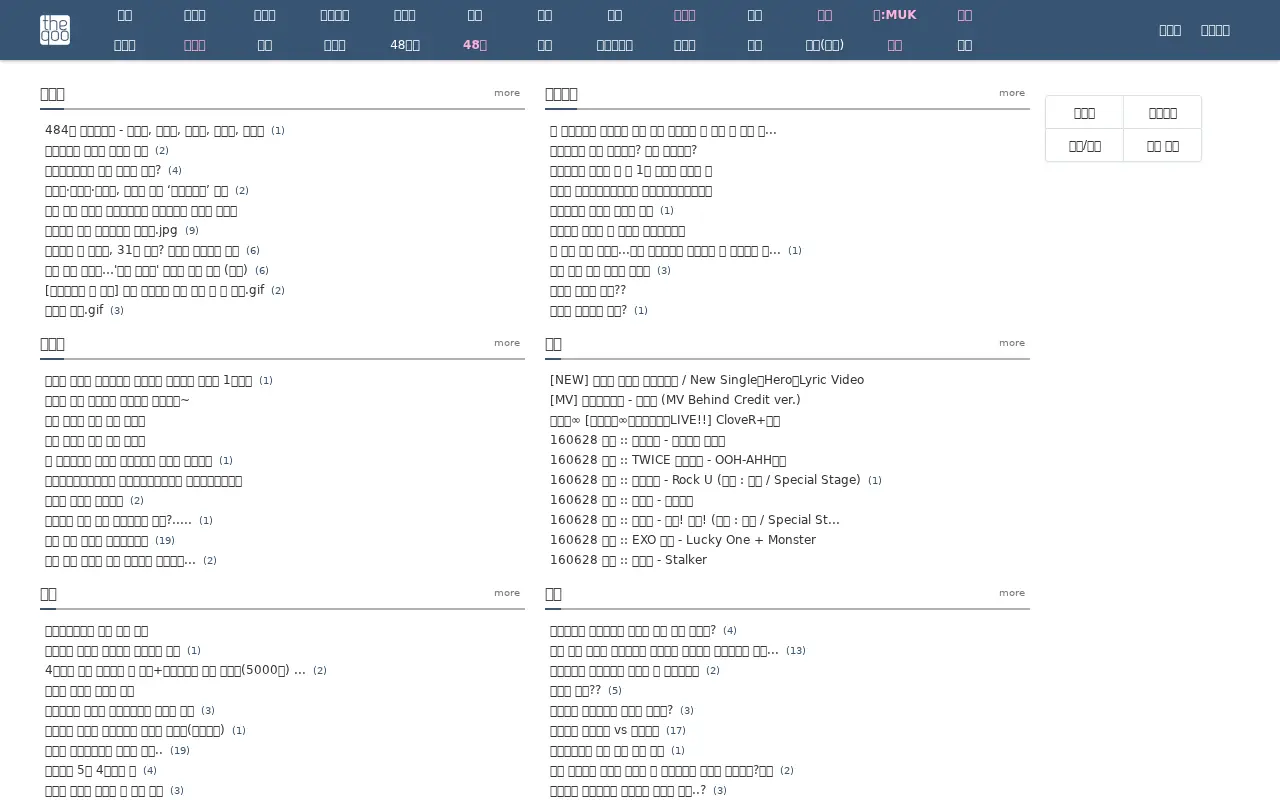Open the navigation item with parentheses in its label
1280x800 pixels.
[x=824, y=45]
